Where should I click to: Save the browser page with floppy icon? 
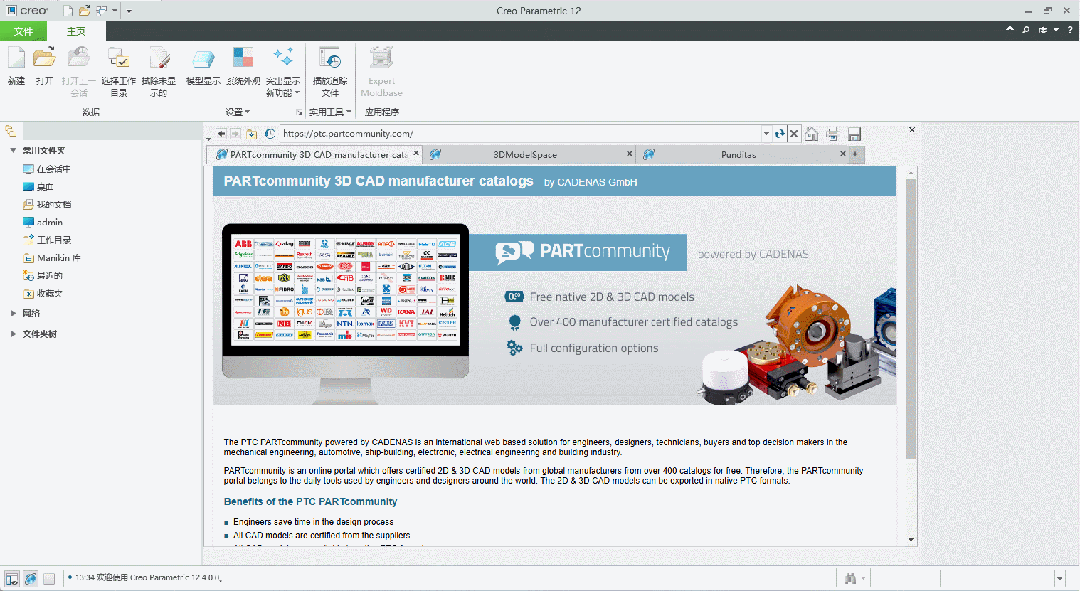[854, 134]
